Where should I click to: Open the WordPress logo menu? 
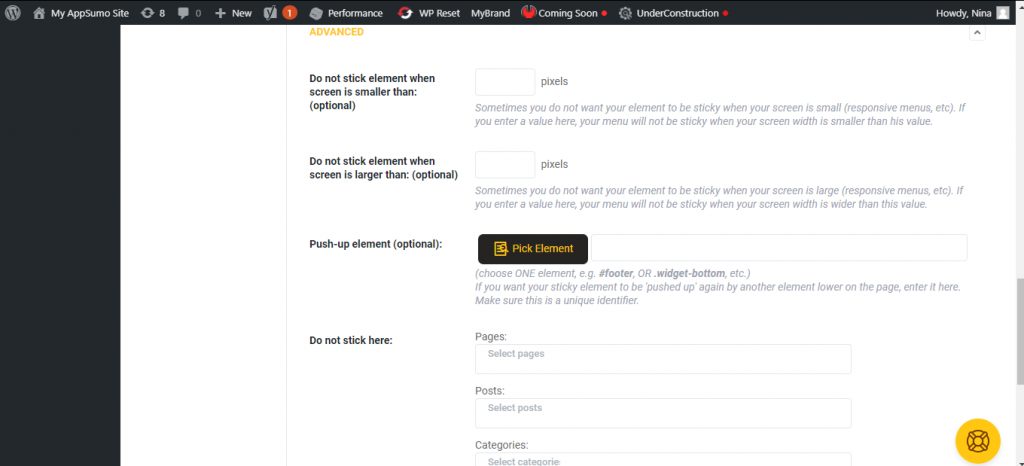point(12,13)
